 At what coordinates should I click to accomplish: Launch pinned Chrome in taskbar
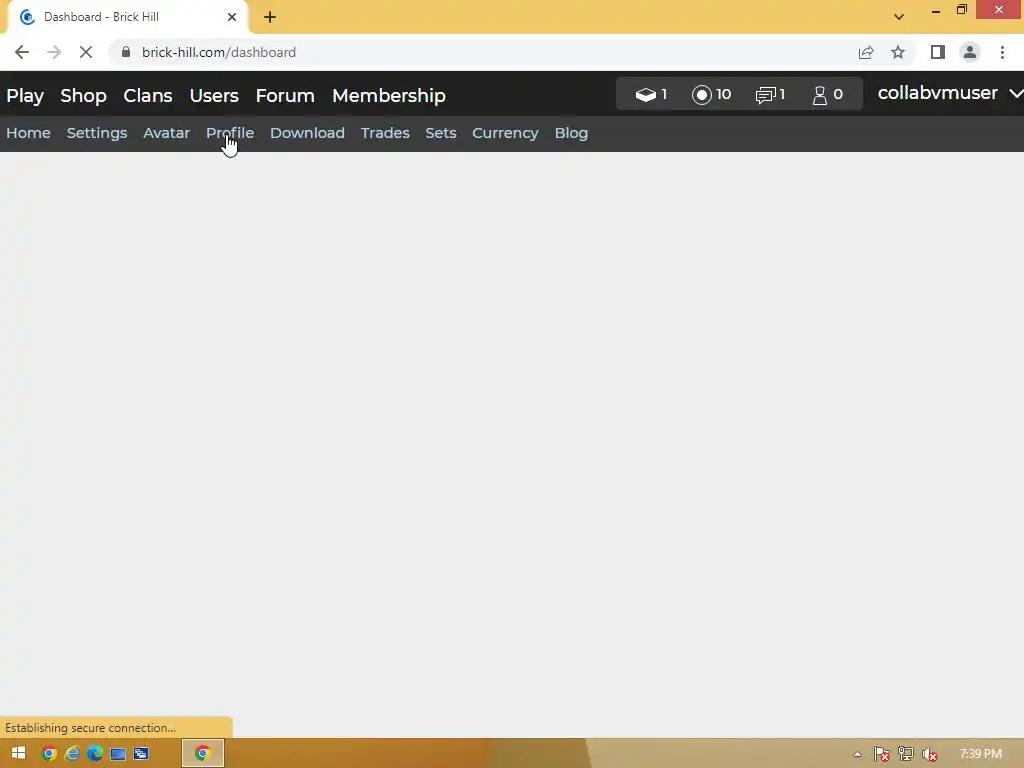[49, 754]
